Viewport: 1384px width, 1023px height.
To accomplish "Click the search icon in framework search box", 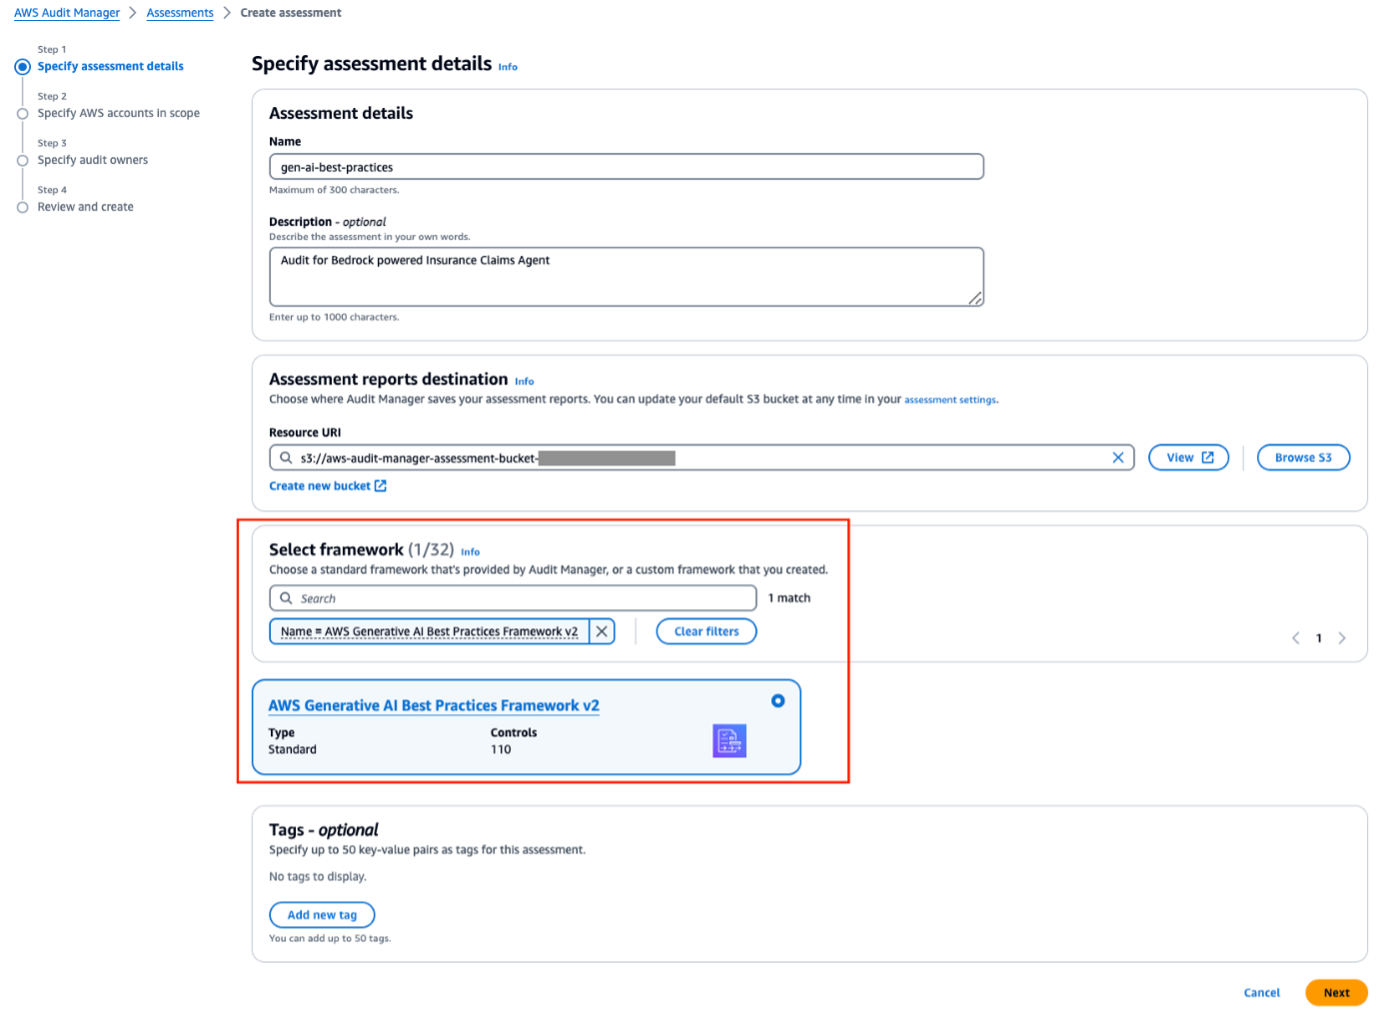I will pos(286,598).
